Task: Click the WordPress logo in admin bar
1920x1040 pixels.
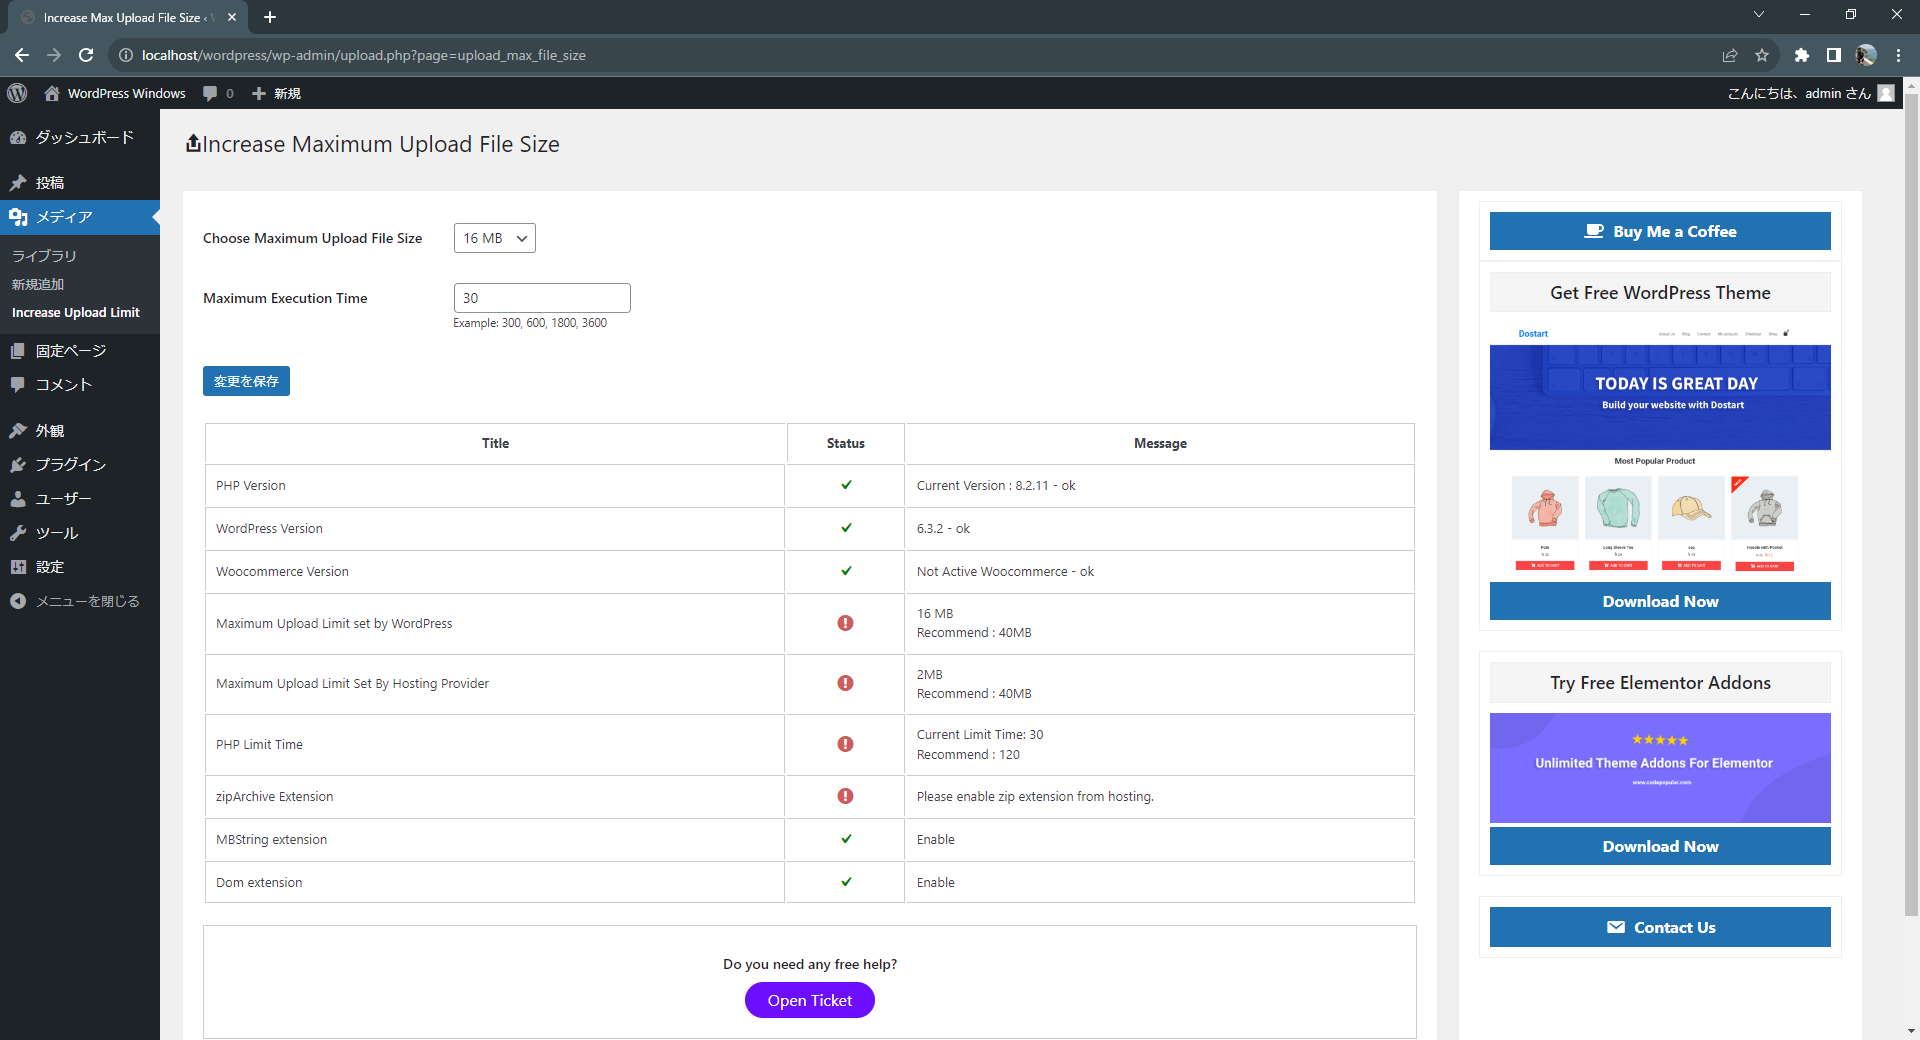Action: point(17,93)
